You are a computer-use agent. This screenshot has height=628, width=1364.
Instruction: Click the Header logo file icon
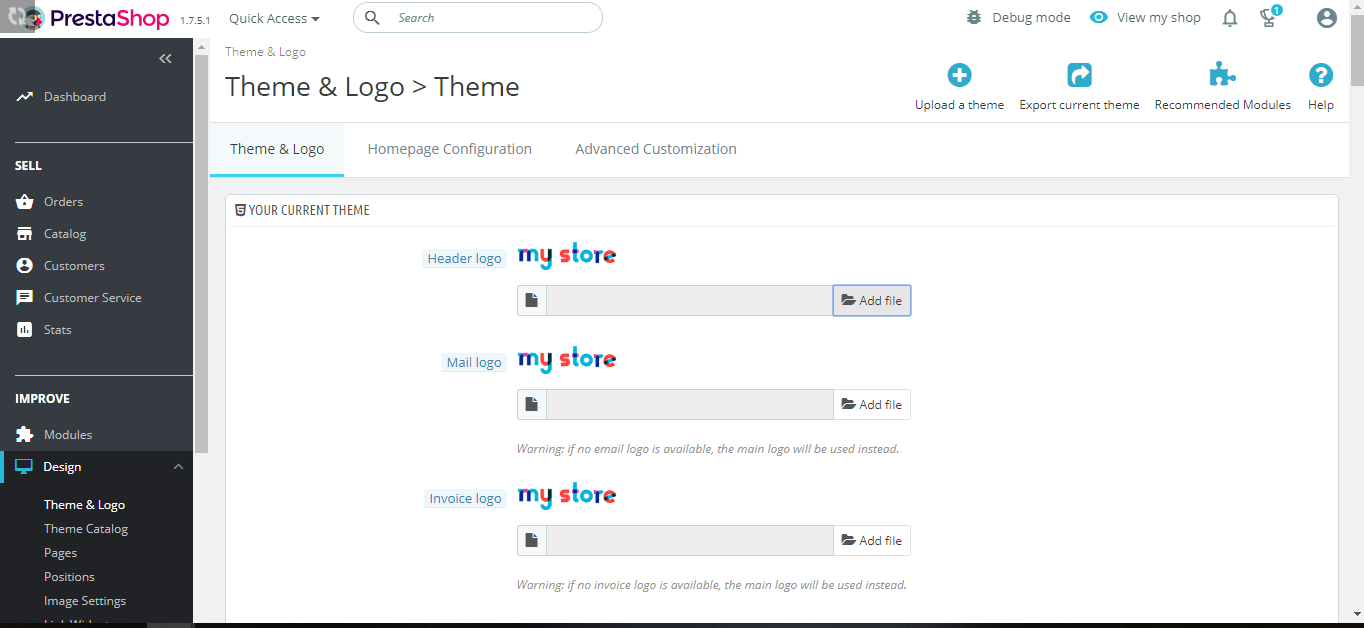532,301
